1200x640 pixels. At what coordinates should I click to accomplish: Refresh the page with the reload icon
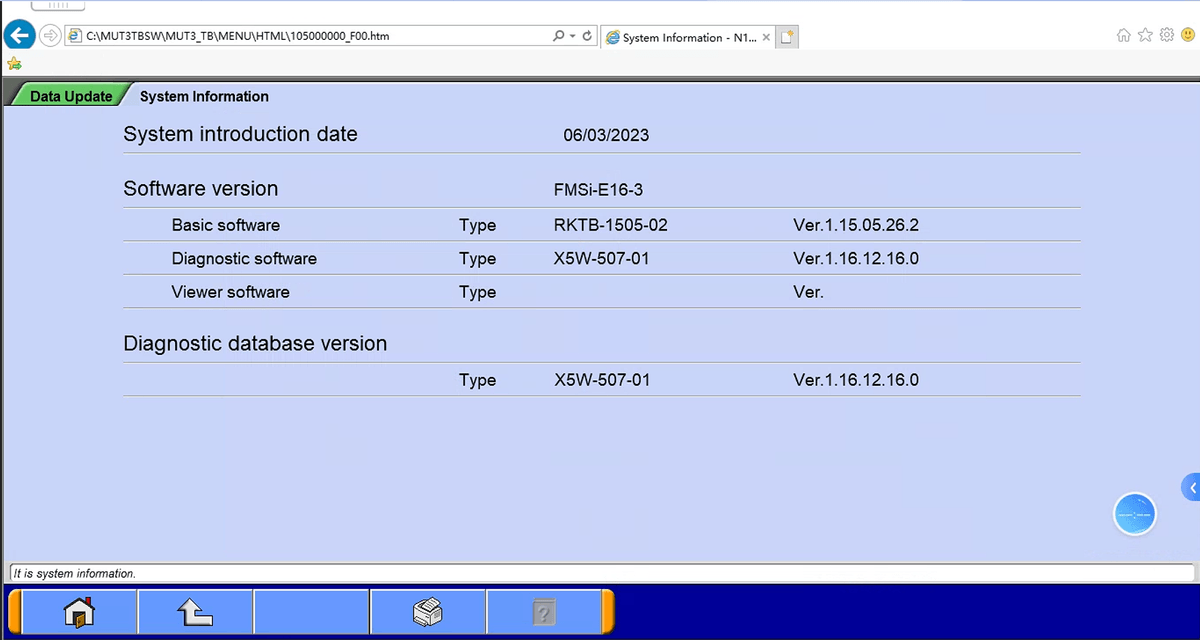587,36
